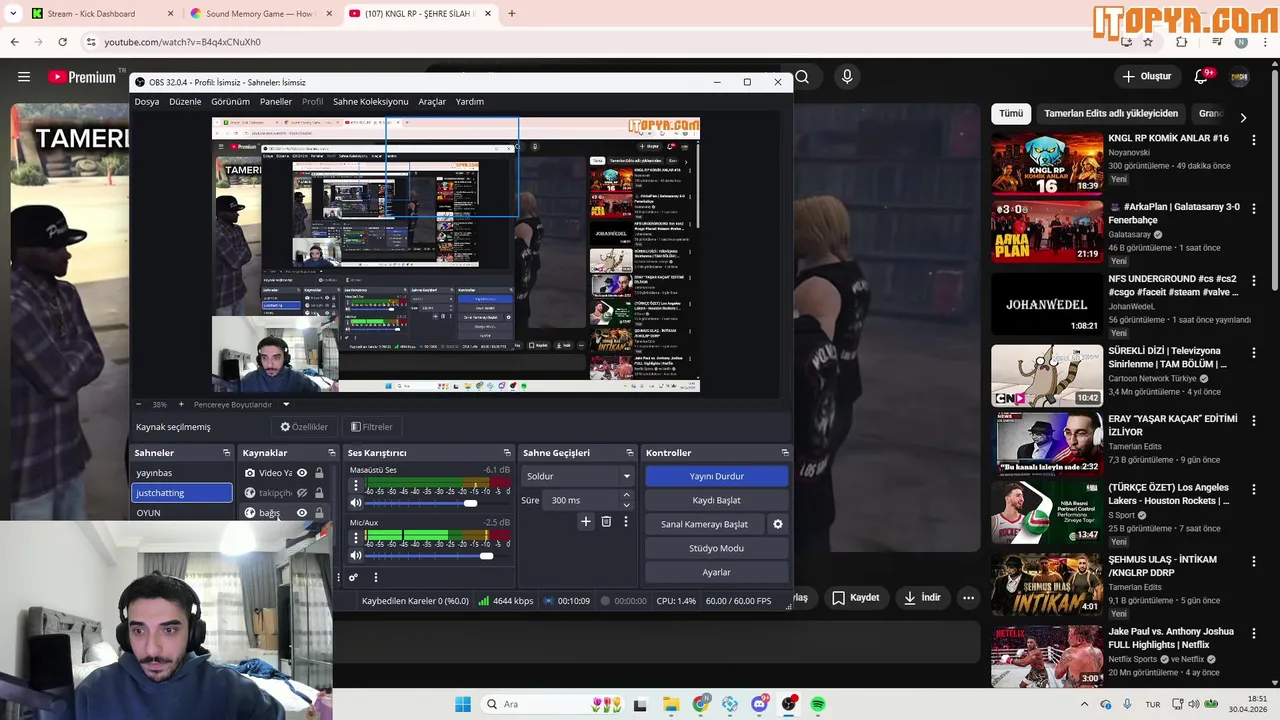Click Sanal Kamerayı Başlat button
1280x720 pixels.
704,524
